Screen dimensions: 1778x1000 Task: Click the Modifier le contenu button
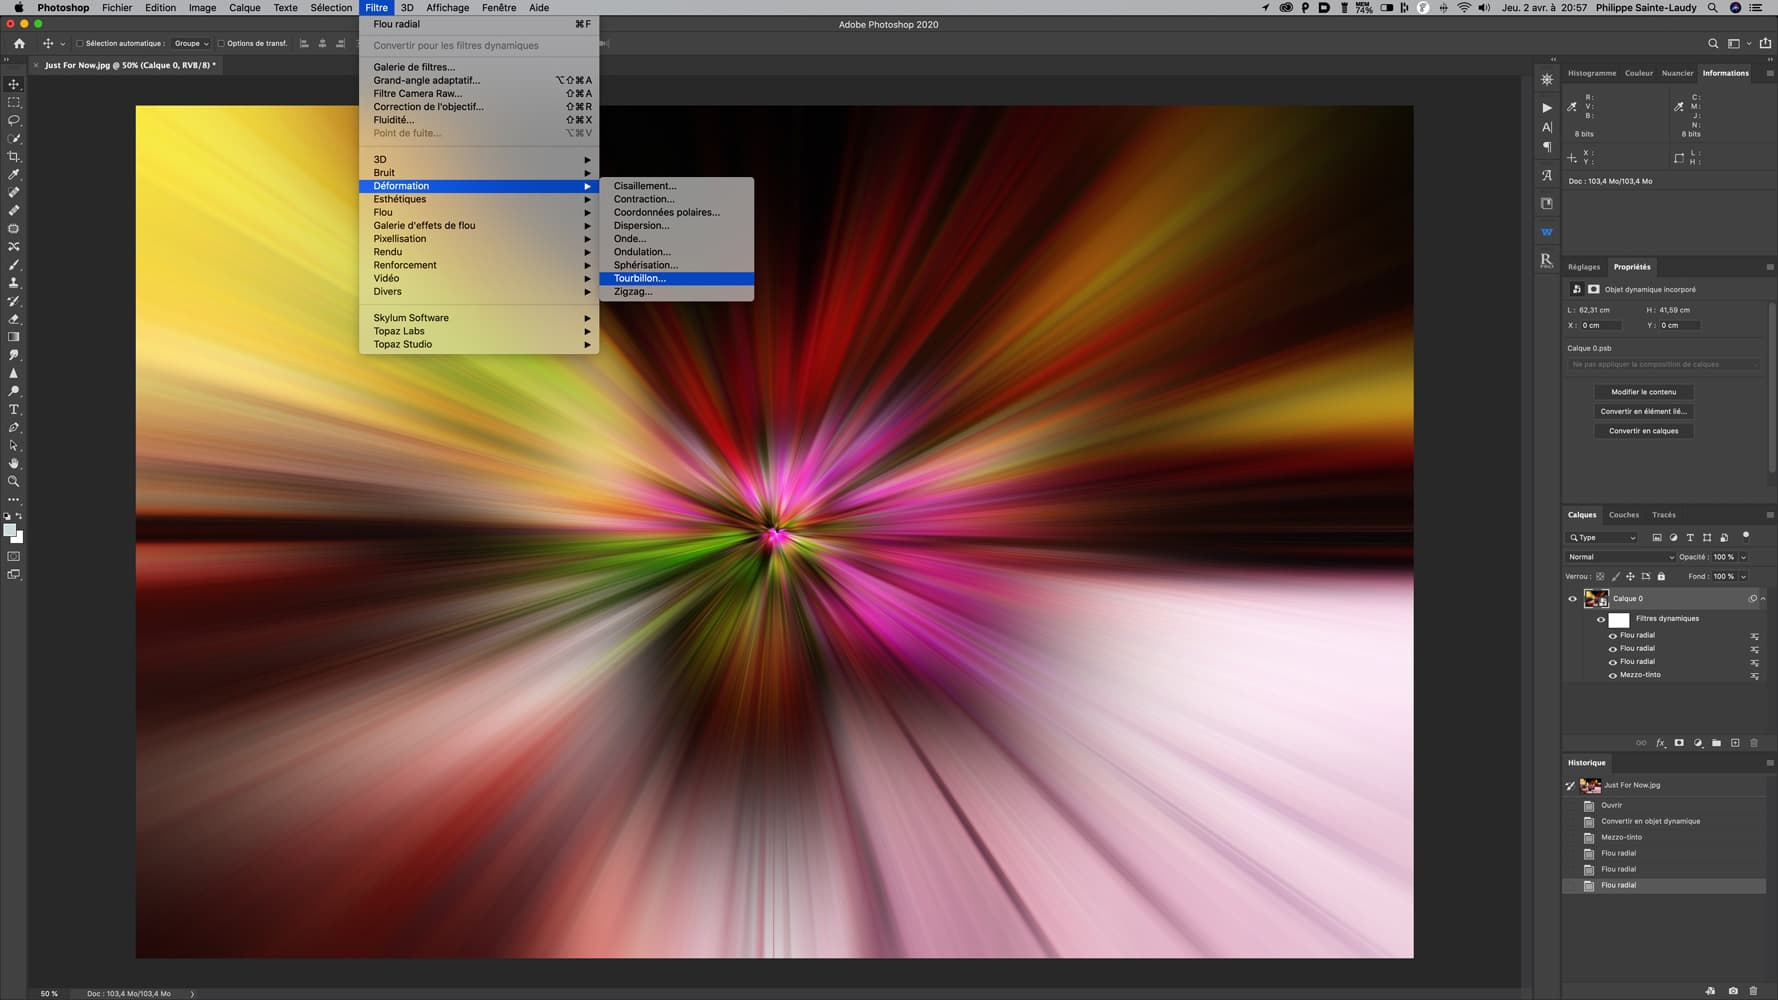tap(1643, 392)
